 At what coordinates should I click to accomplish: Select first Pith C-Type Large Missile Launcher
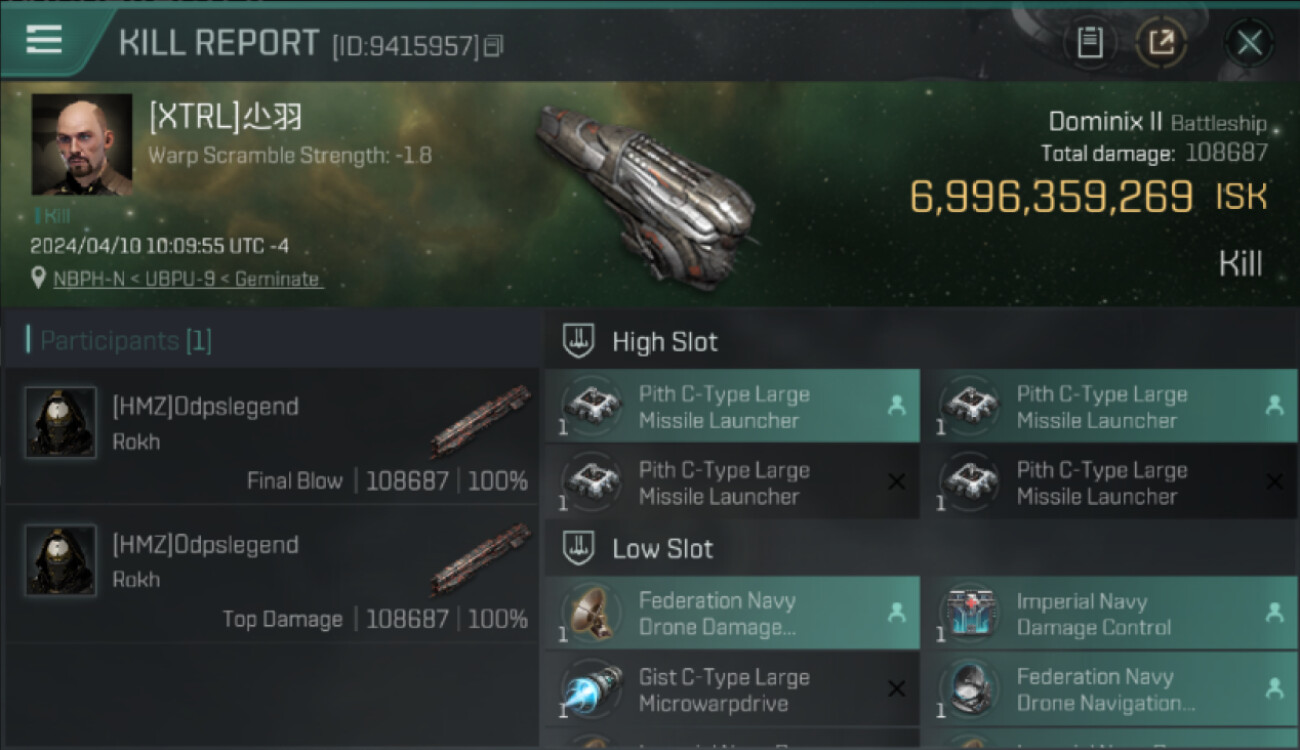tap(732, 406)
